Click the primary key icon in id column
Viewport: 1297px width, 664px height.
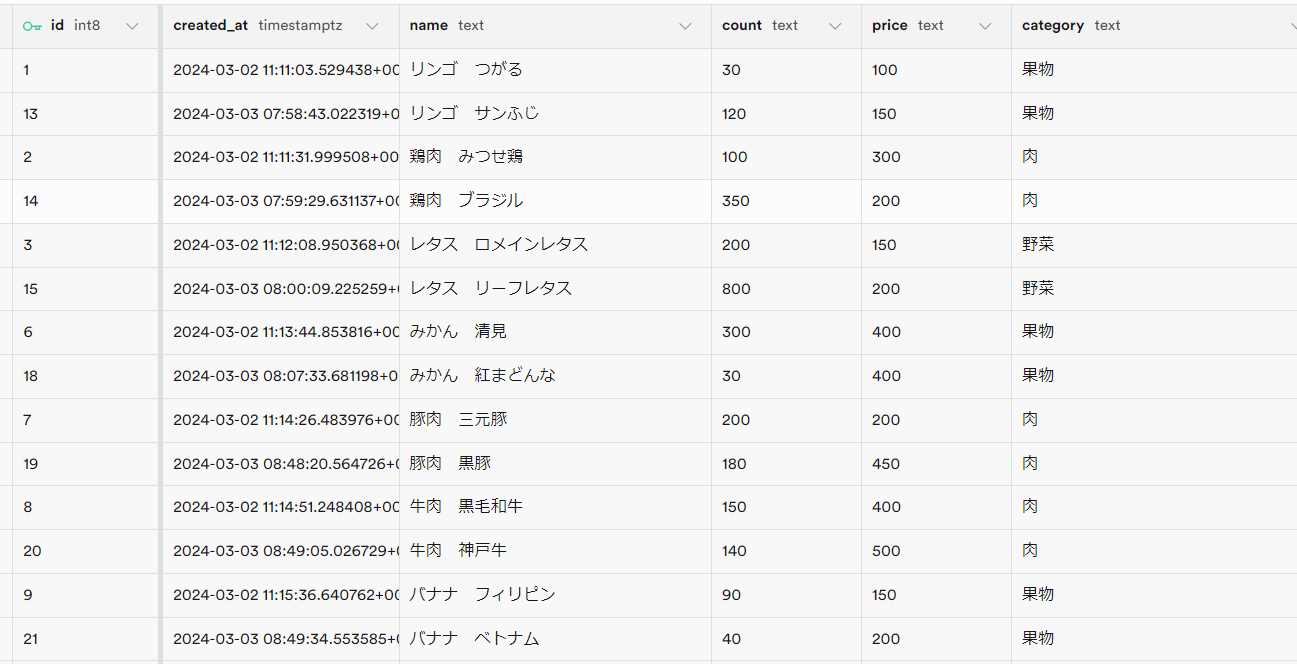pyautogui.click(x=33, y=26)
